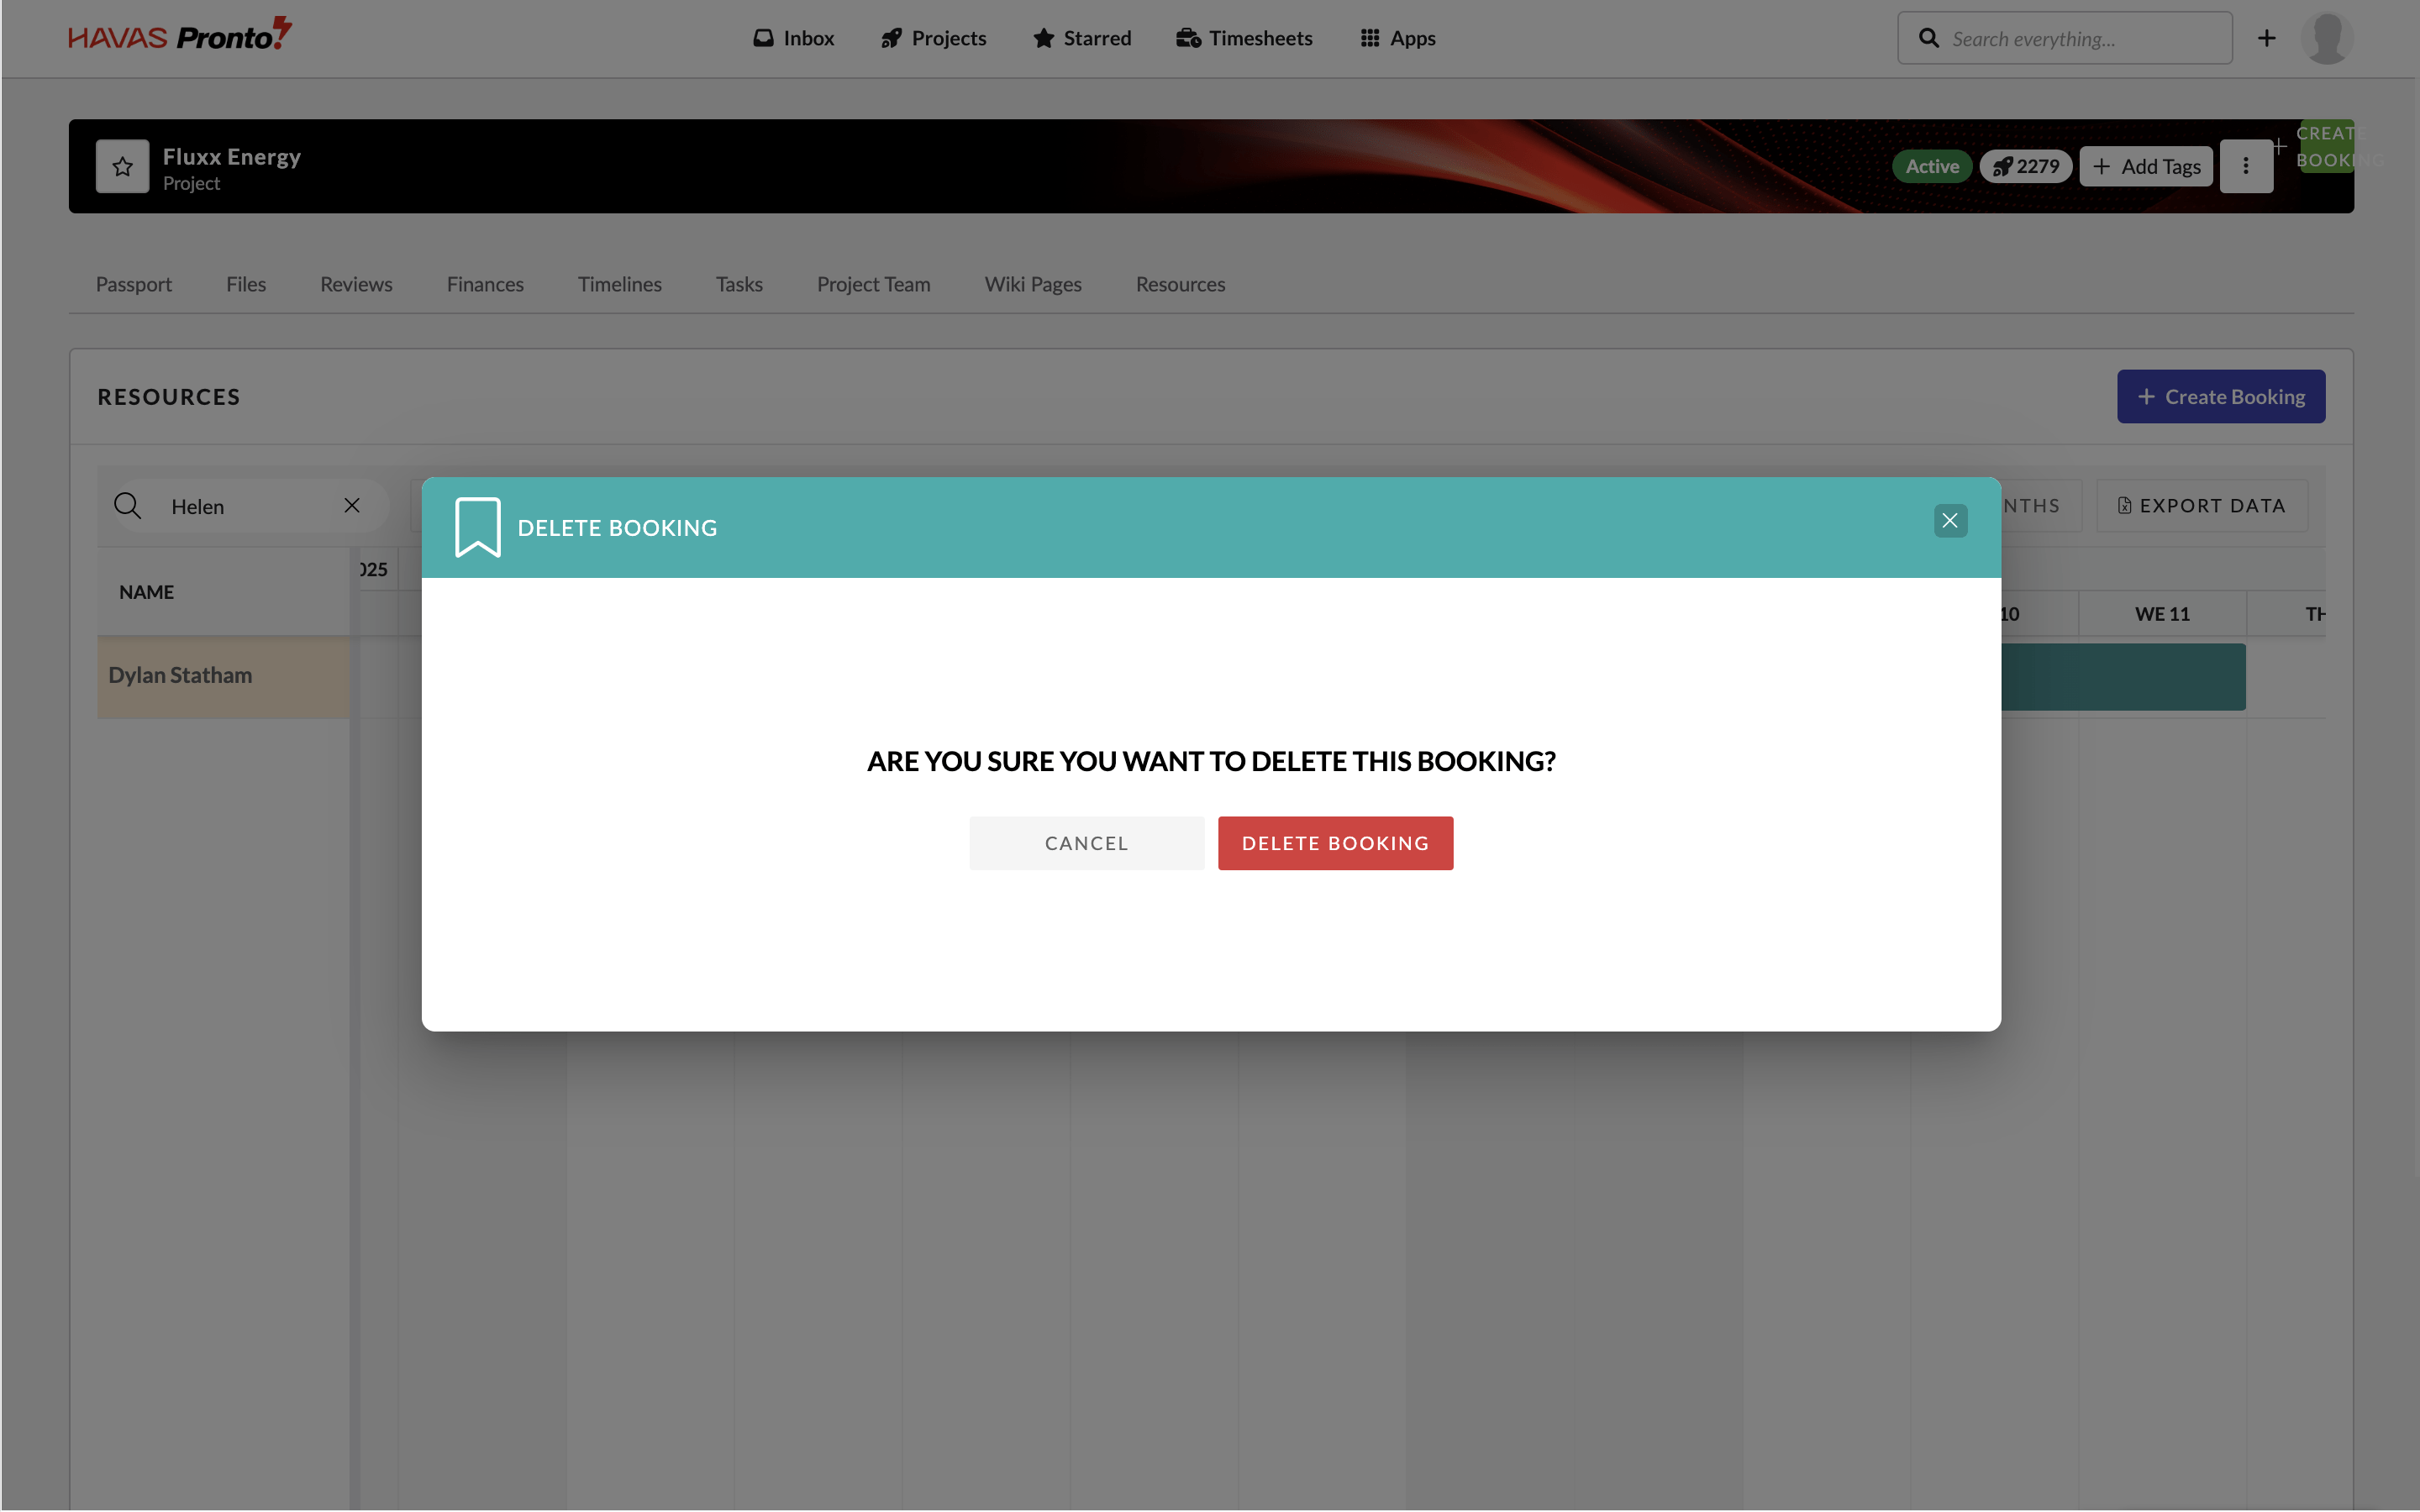2420x1512 pixels.
Task: Open the three-dot project options menu
Action: pos(2245,166)
